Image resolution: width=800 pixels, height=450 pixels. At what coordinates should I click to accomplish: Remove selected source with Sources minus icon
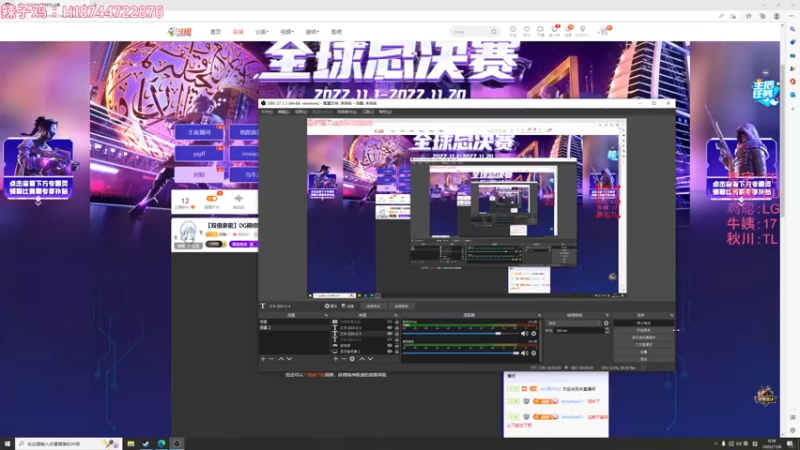[x=344, y=359]
